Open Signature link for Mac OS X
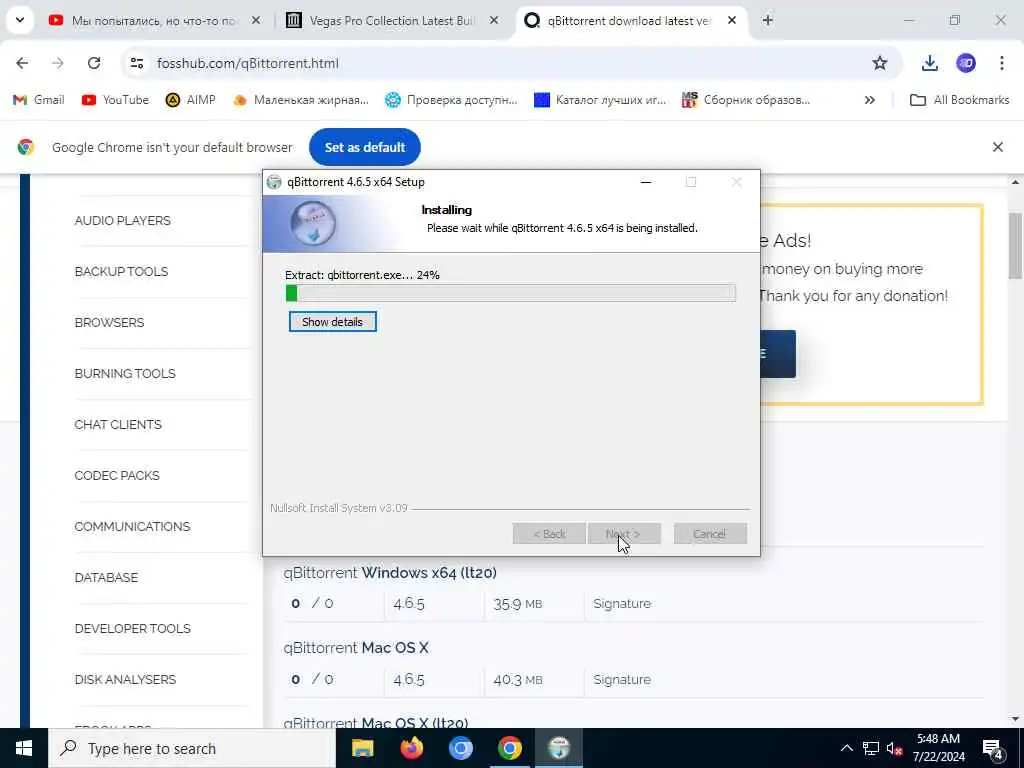This screenshot has width=1024, height=768. coord(622,679)
